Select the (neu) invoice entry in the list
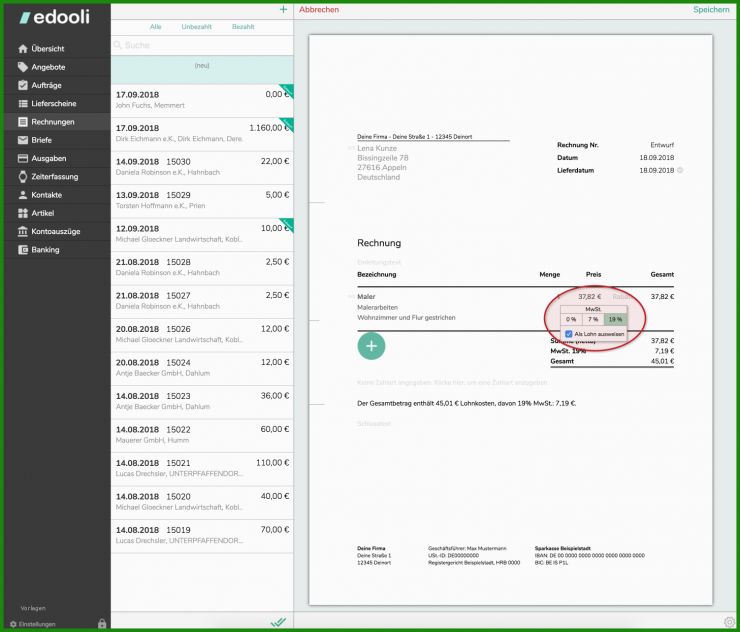 click(x=202, y=70)
